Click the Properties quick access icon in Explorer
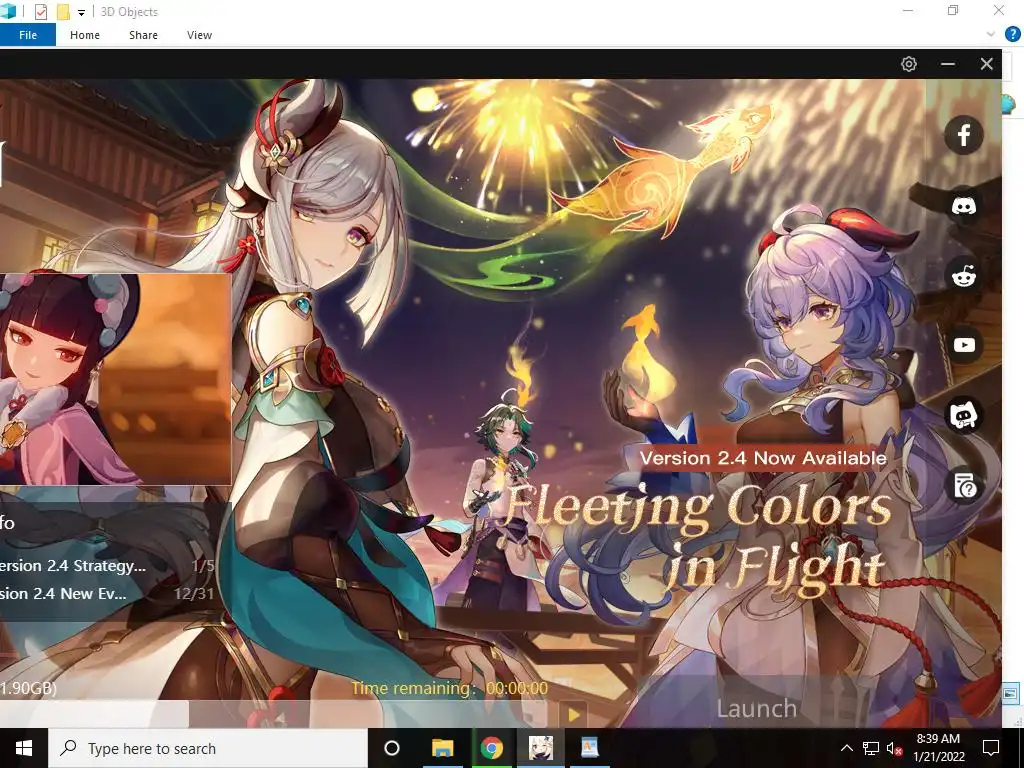The width and height of the screenshot is (1024, 768). click(x=40, y=12)
